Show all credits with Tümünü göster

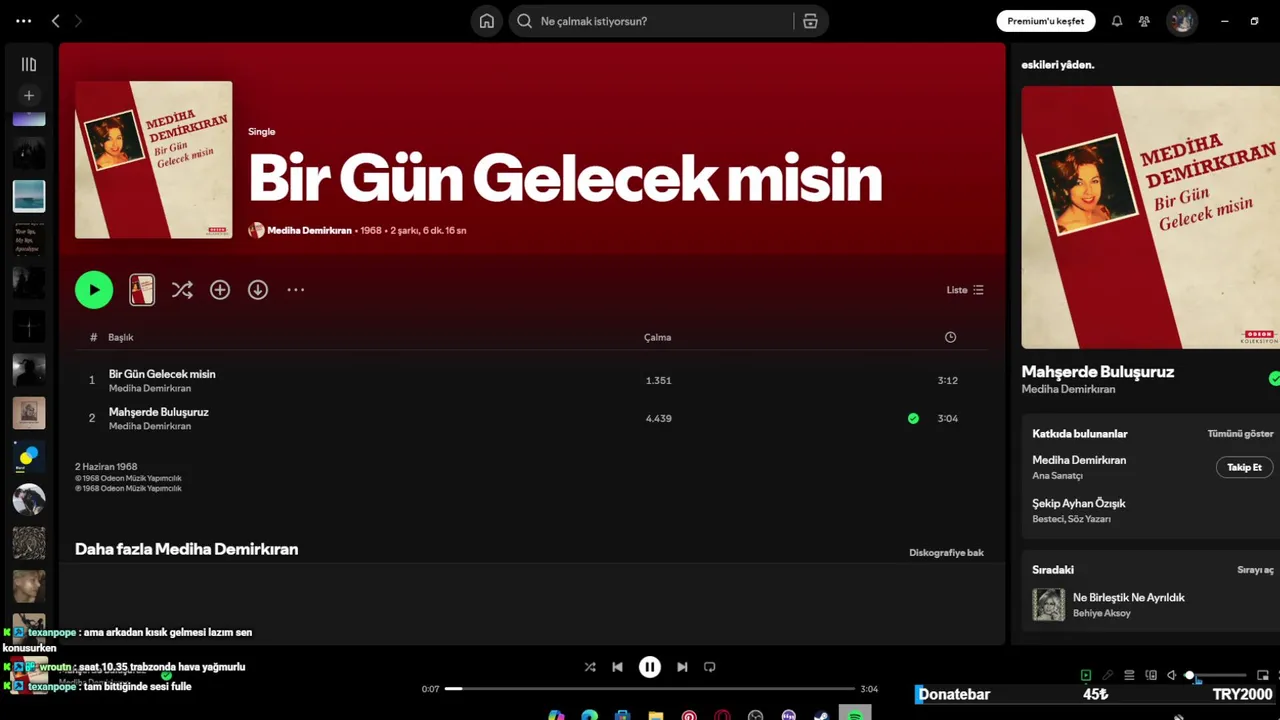click(1240, 434)
